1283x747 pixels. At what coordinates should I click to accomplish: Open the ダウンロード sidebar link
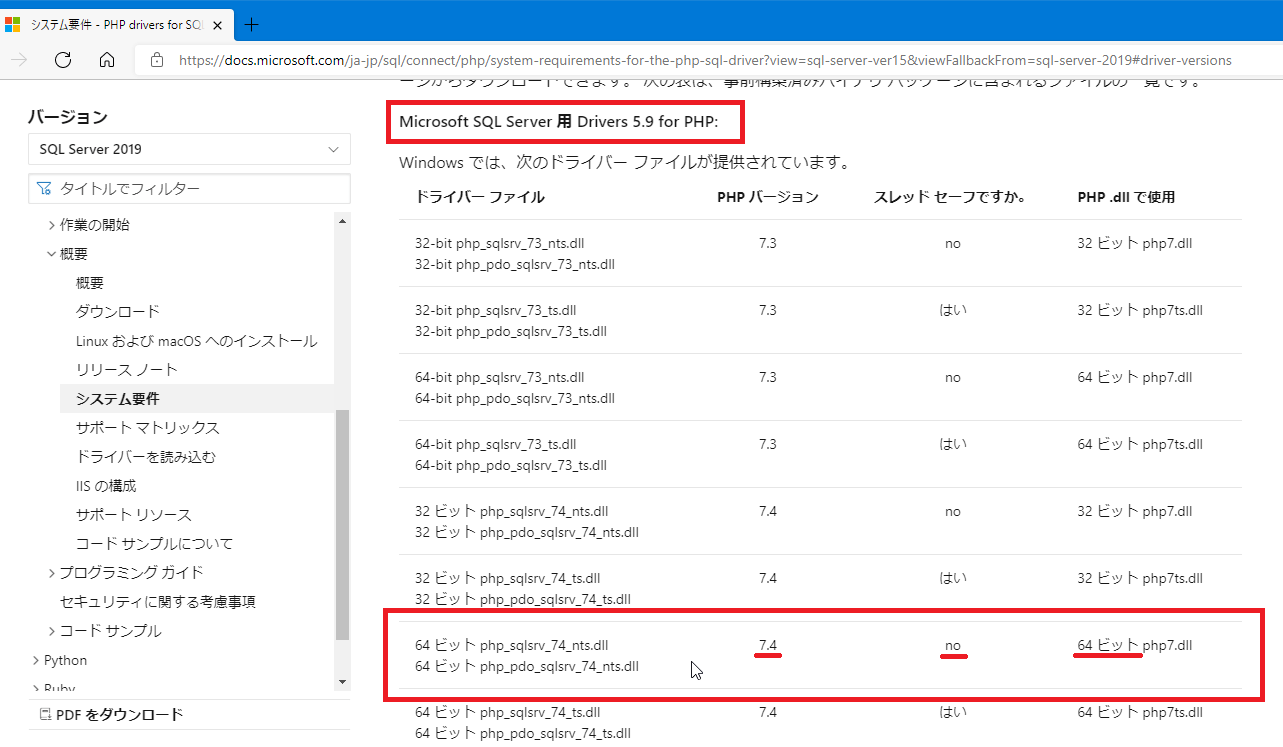[117, 312]
